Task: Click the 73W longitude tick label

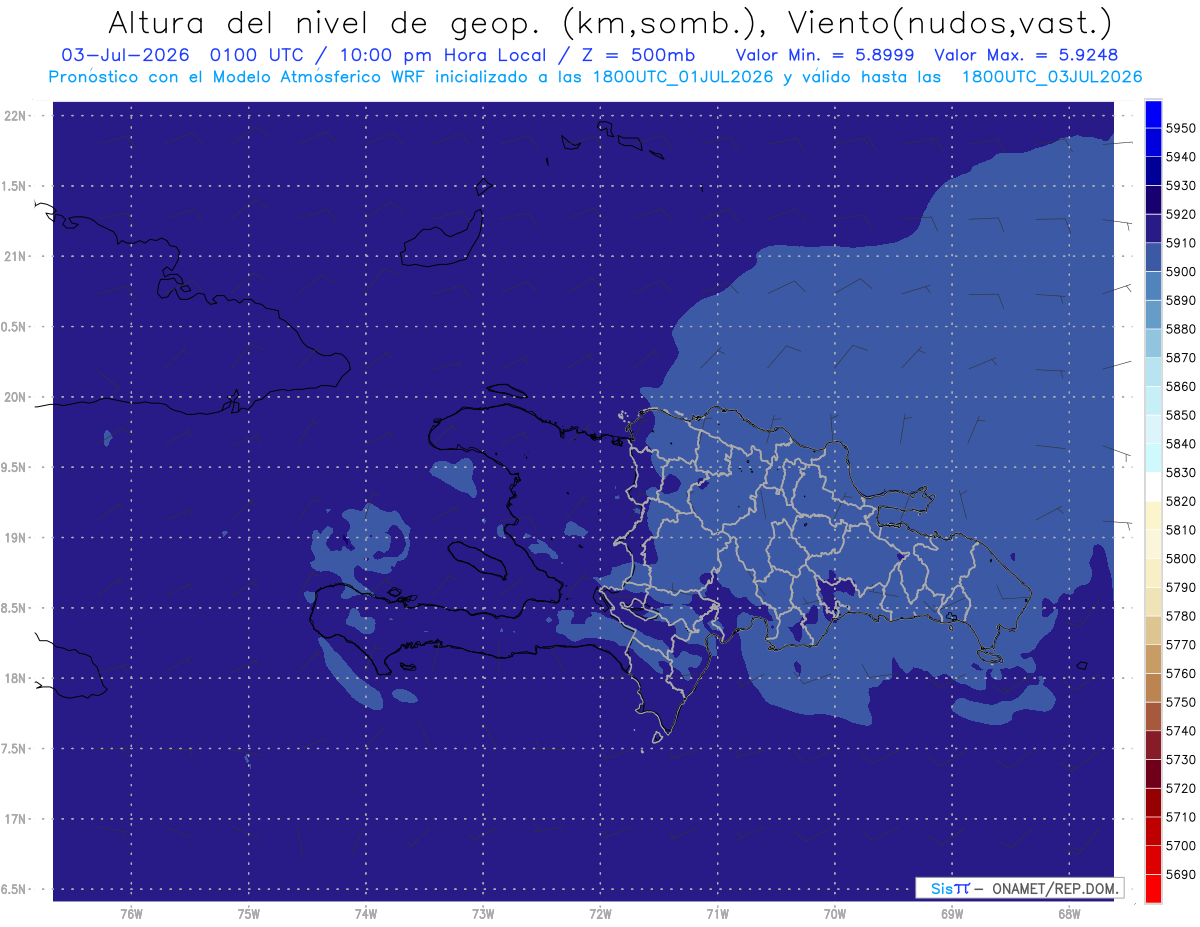Action: click(x=483, y=913)
